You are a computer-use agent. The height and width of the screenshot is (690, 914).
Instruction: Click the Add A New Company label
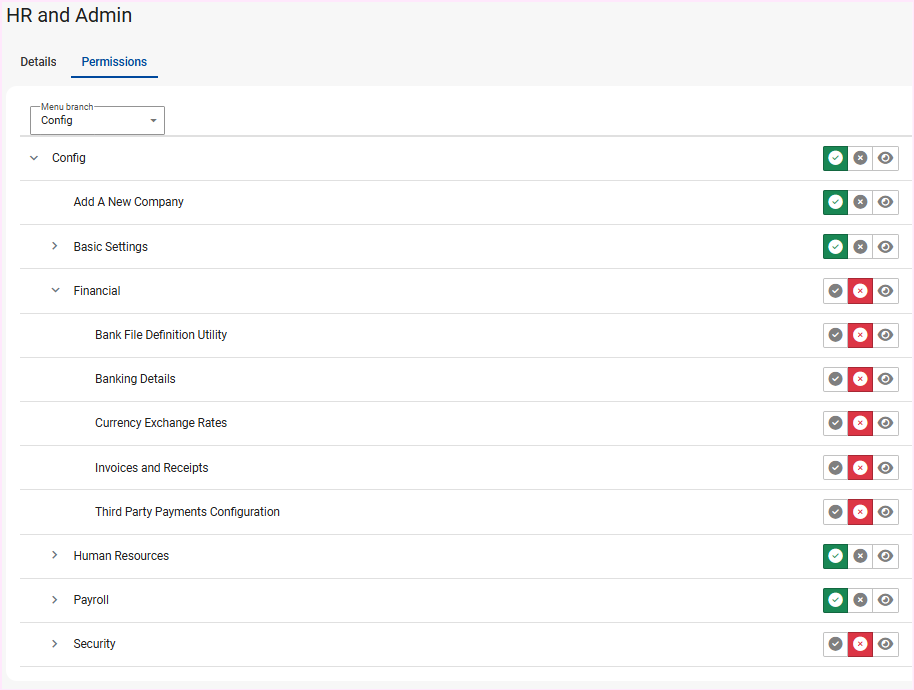[x=128, y=202]
